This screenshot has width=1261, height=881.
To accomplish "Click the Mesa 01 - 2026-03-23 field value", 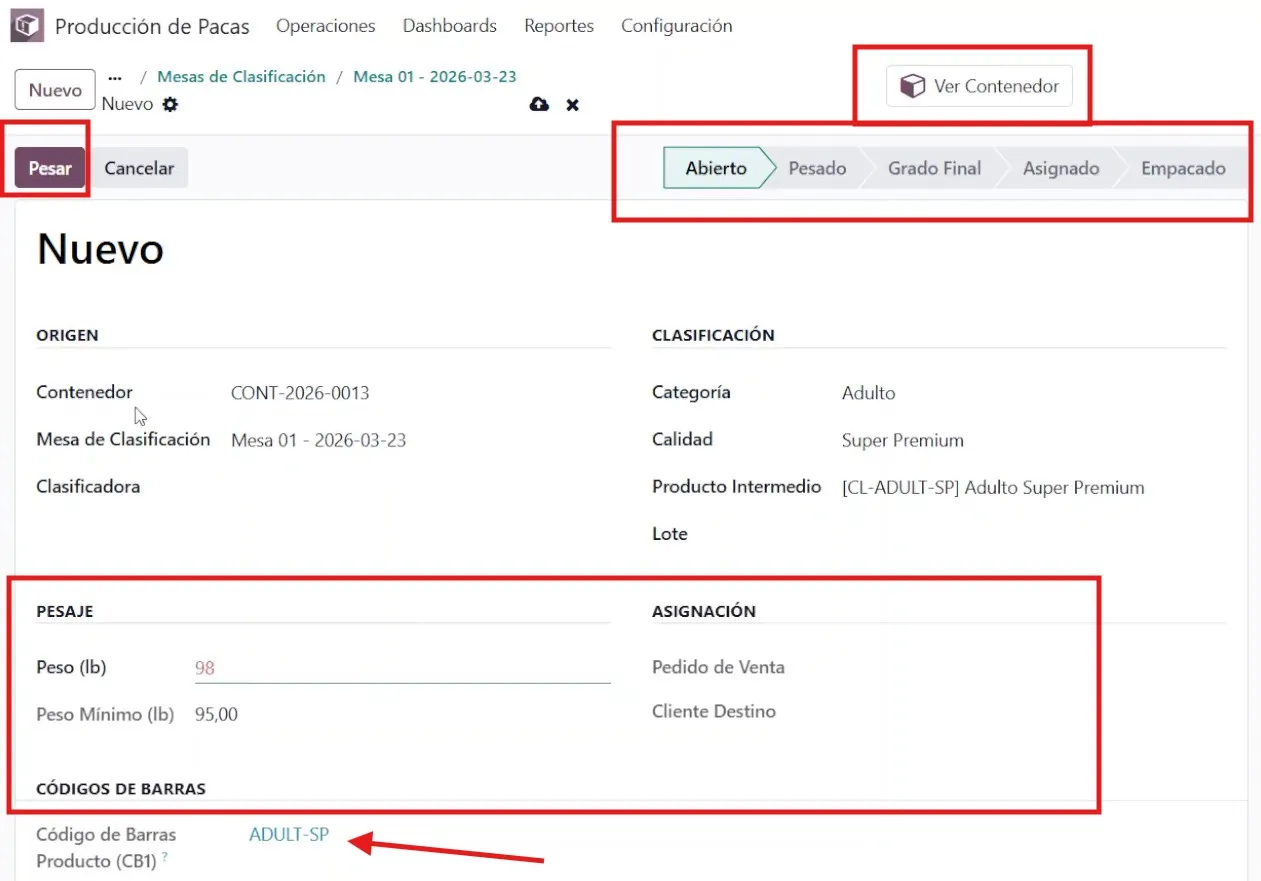I will [319, 440].
